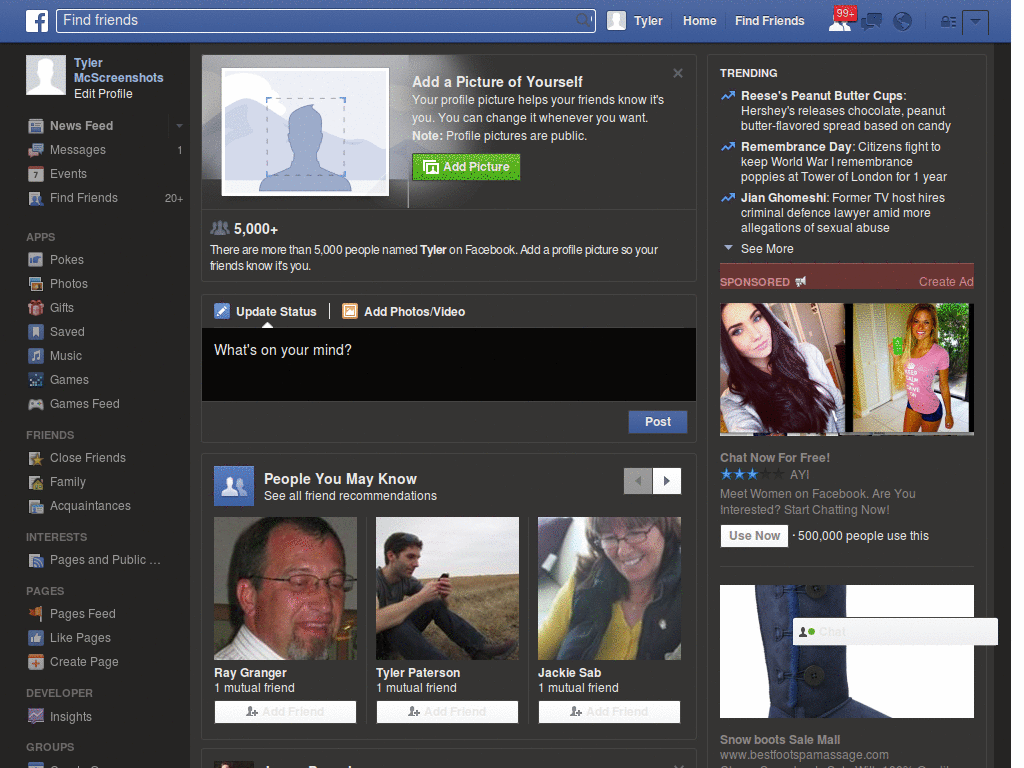Screen dimensions: 1024x768
Task: Go to Home in top bar
Action: tap(699, 21)
